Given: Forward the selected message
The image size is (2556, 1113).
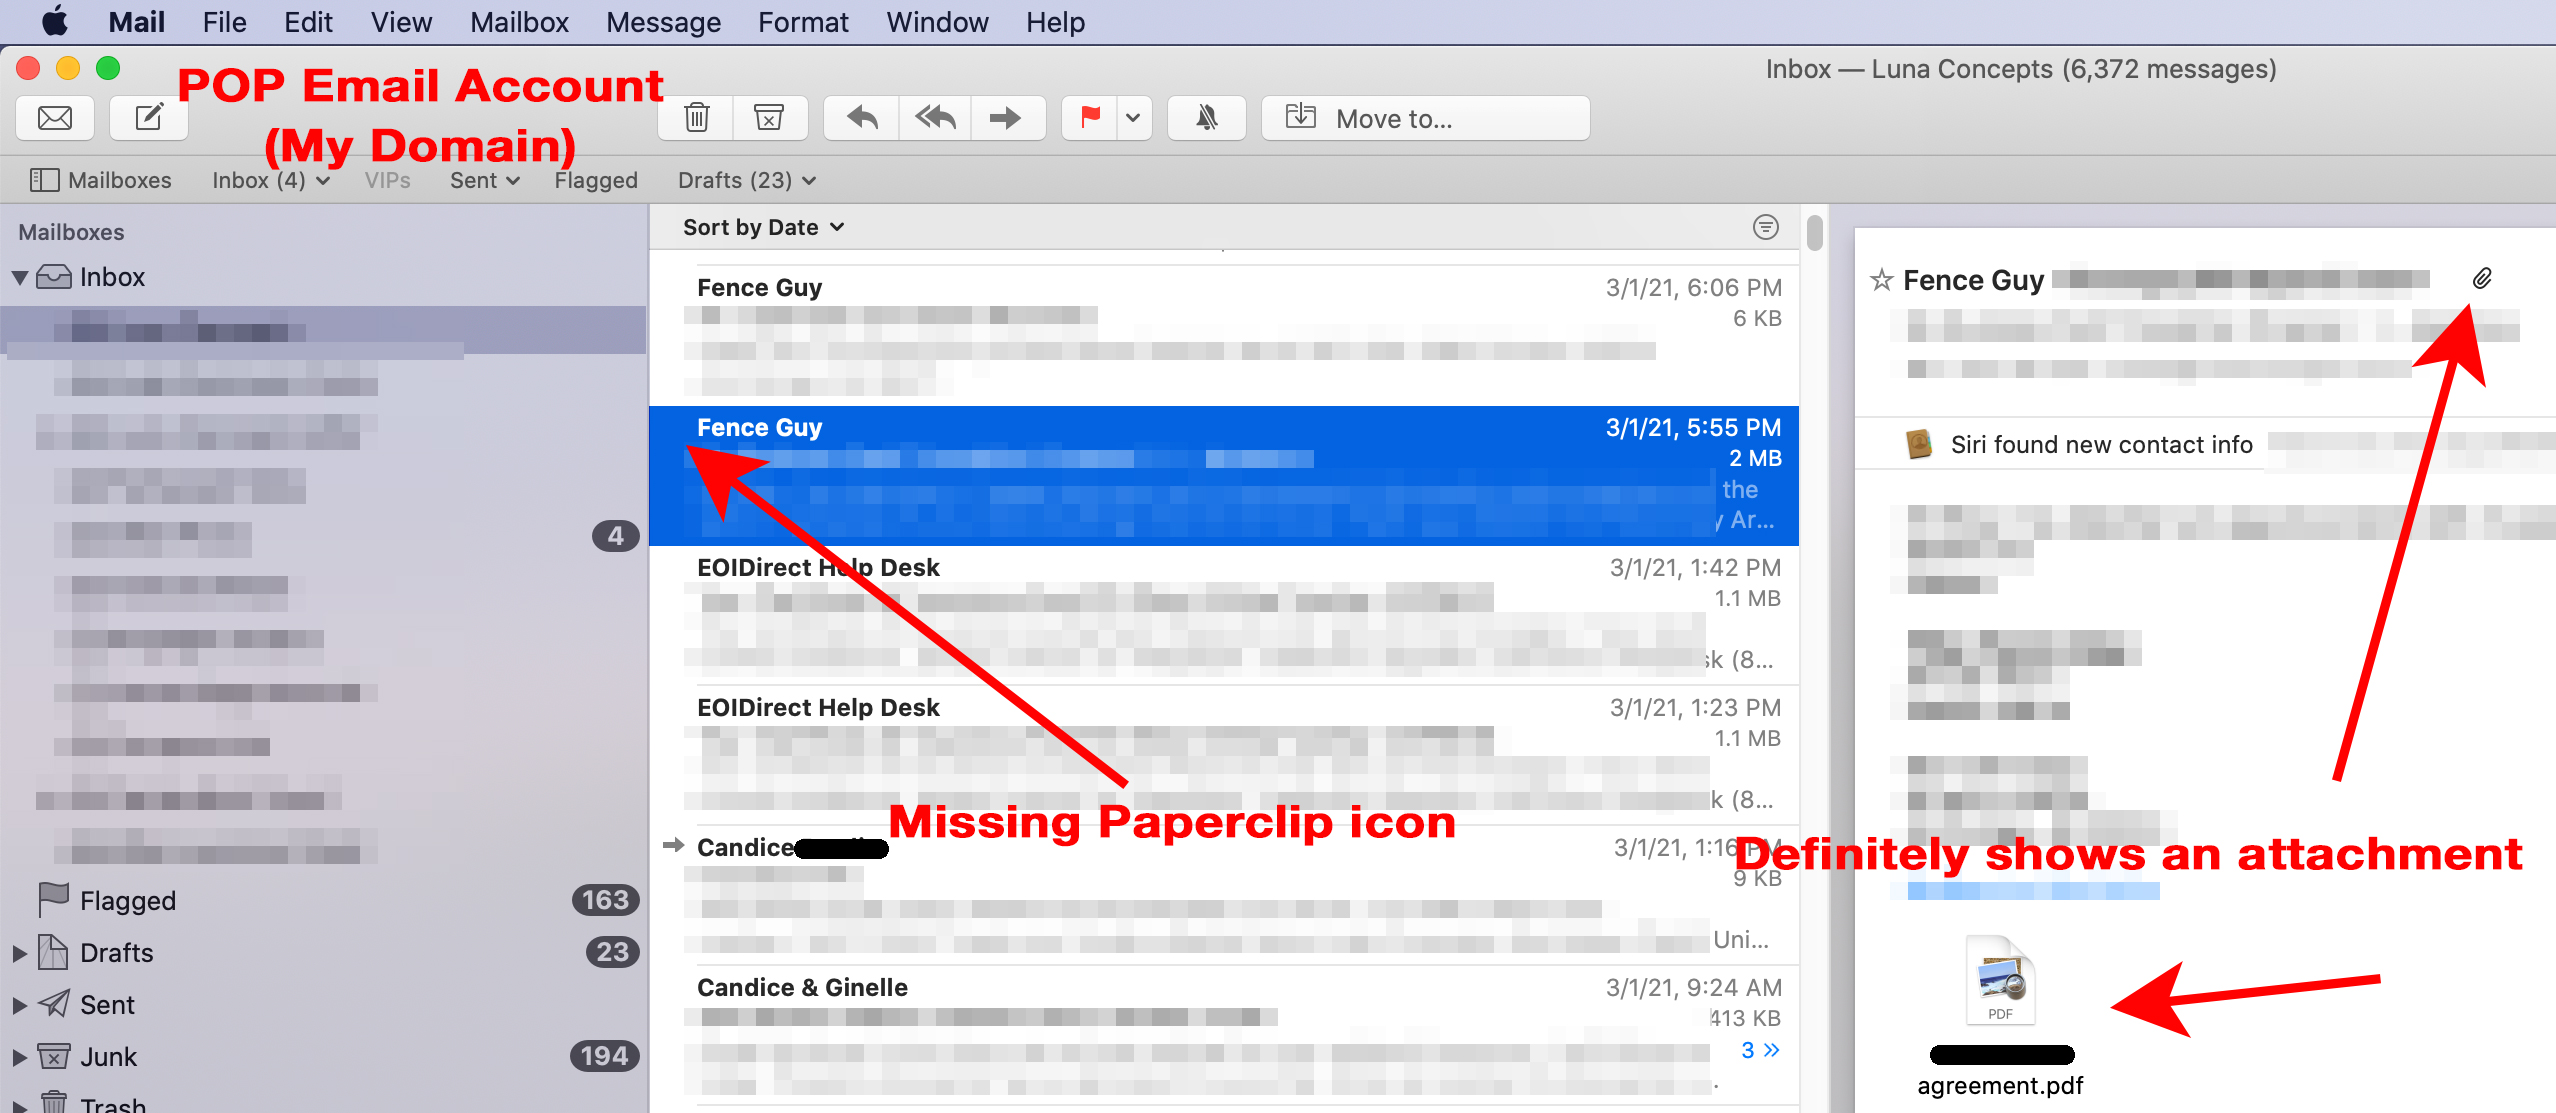Looking at the screenshot, I should click(1005, 118).
